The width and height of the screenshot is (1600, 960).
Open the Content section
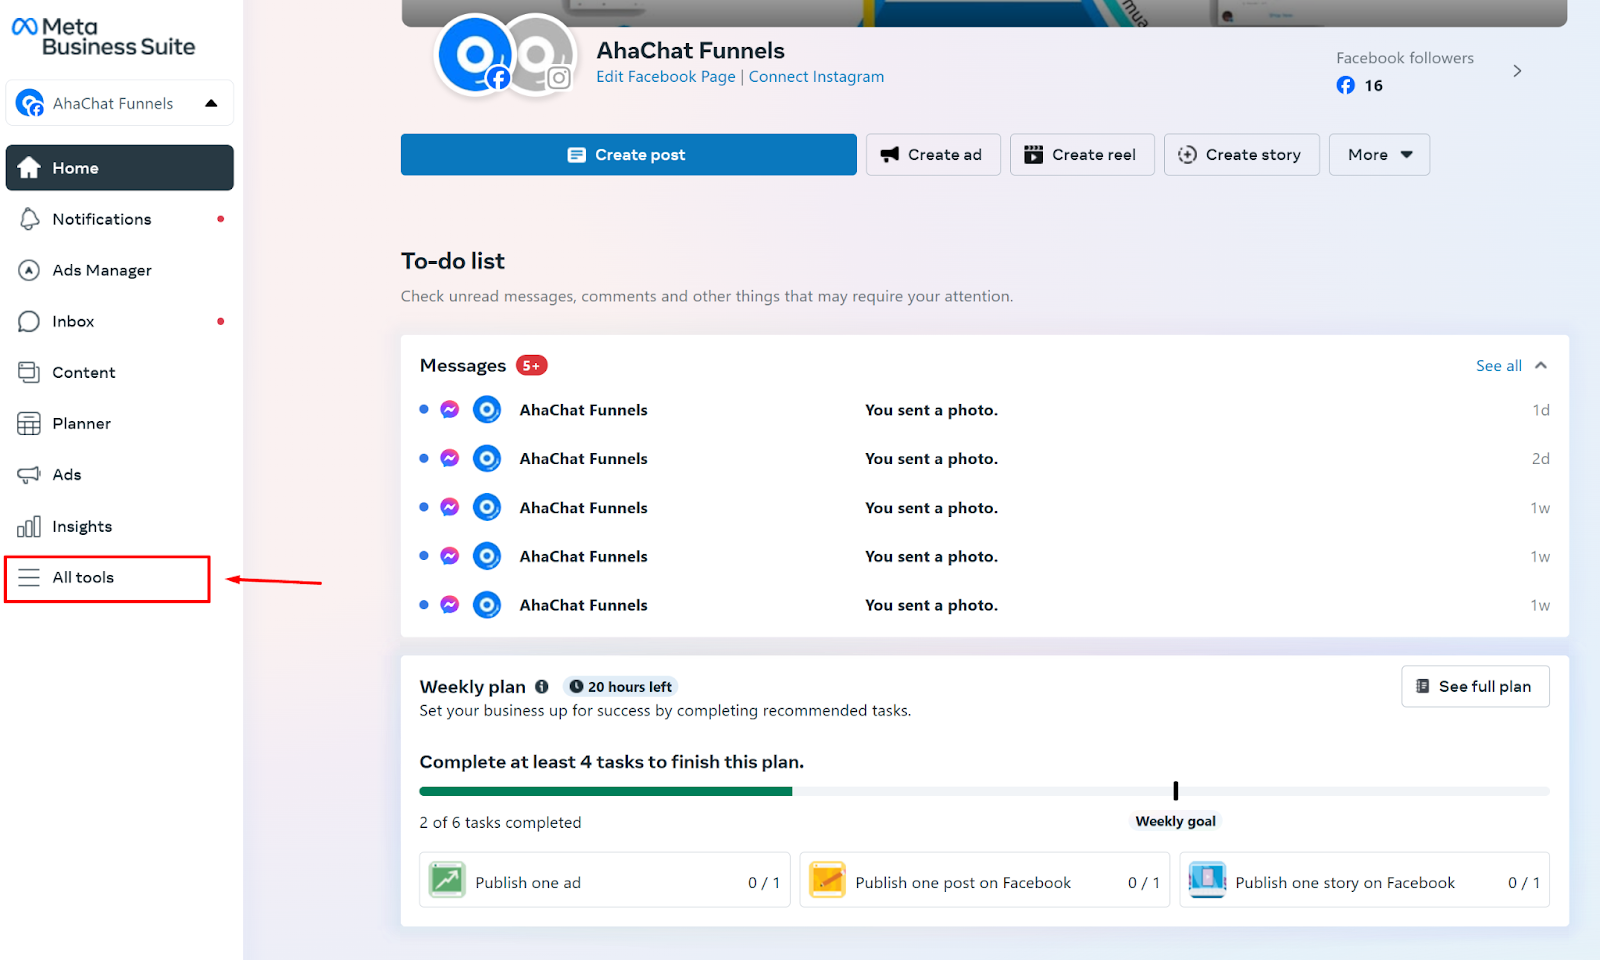pos(120,372)
